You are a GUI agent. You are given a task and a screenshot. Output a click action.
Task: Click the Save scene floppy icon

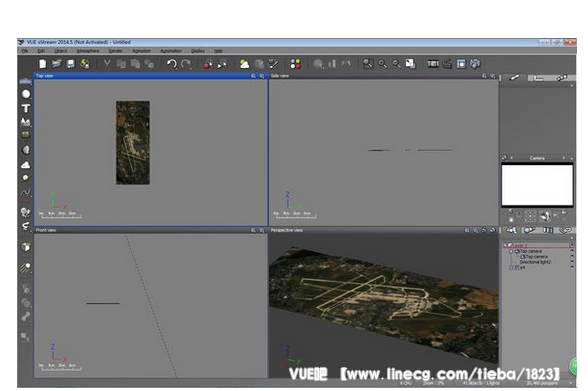[x=71, y=64]
